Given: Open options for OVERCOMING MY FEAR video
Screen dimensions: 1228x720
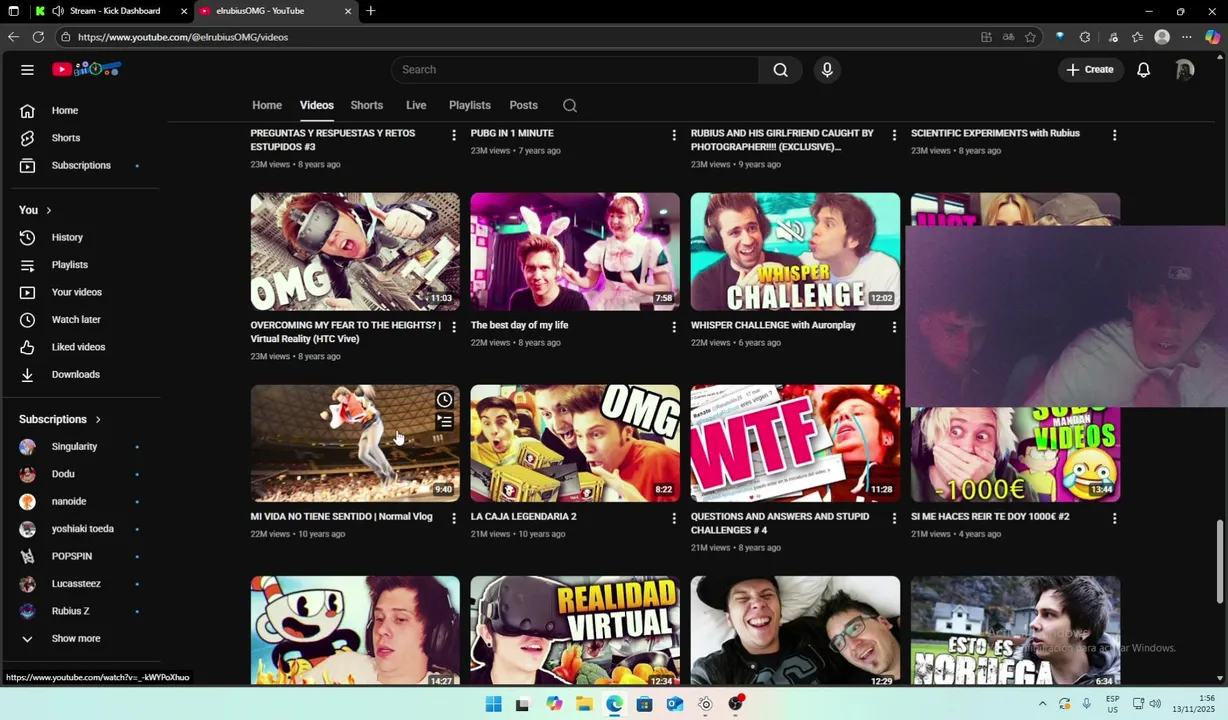Looking at the screenshot, I should (454, 327).
